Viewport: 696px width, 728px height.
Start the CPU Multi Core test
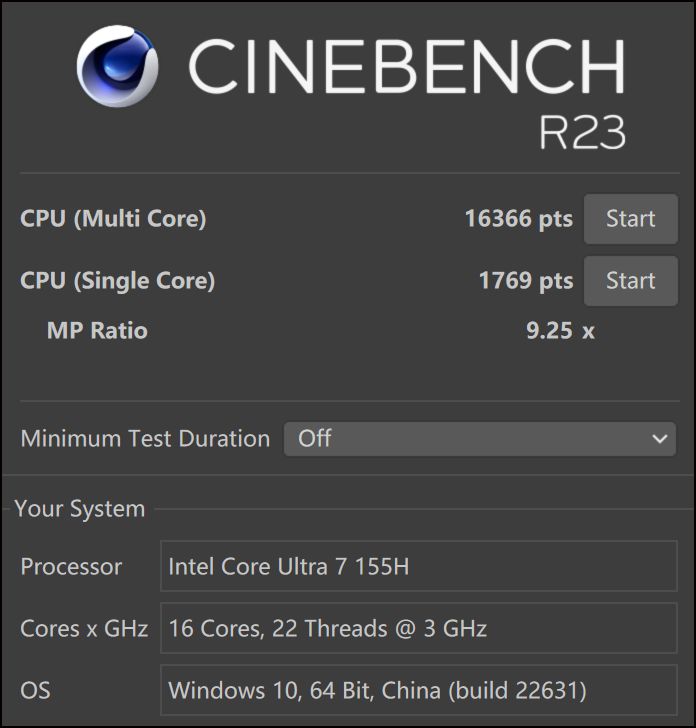(x=630, y=219)
